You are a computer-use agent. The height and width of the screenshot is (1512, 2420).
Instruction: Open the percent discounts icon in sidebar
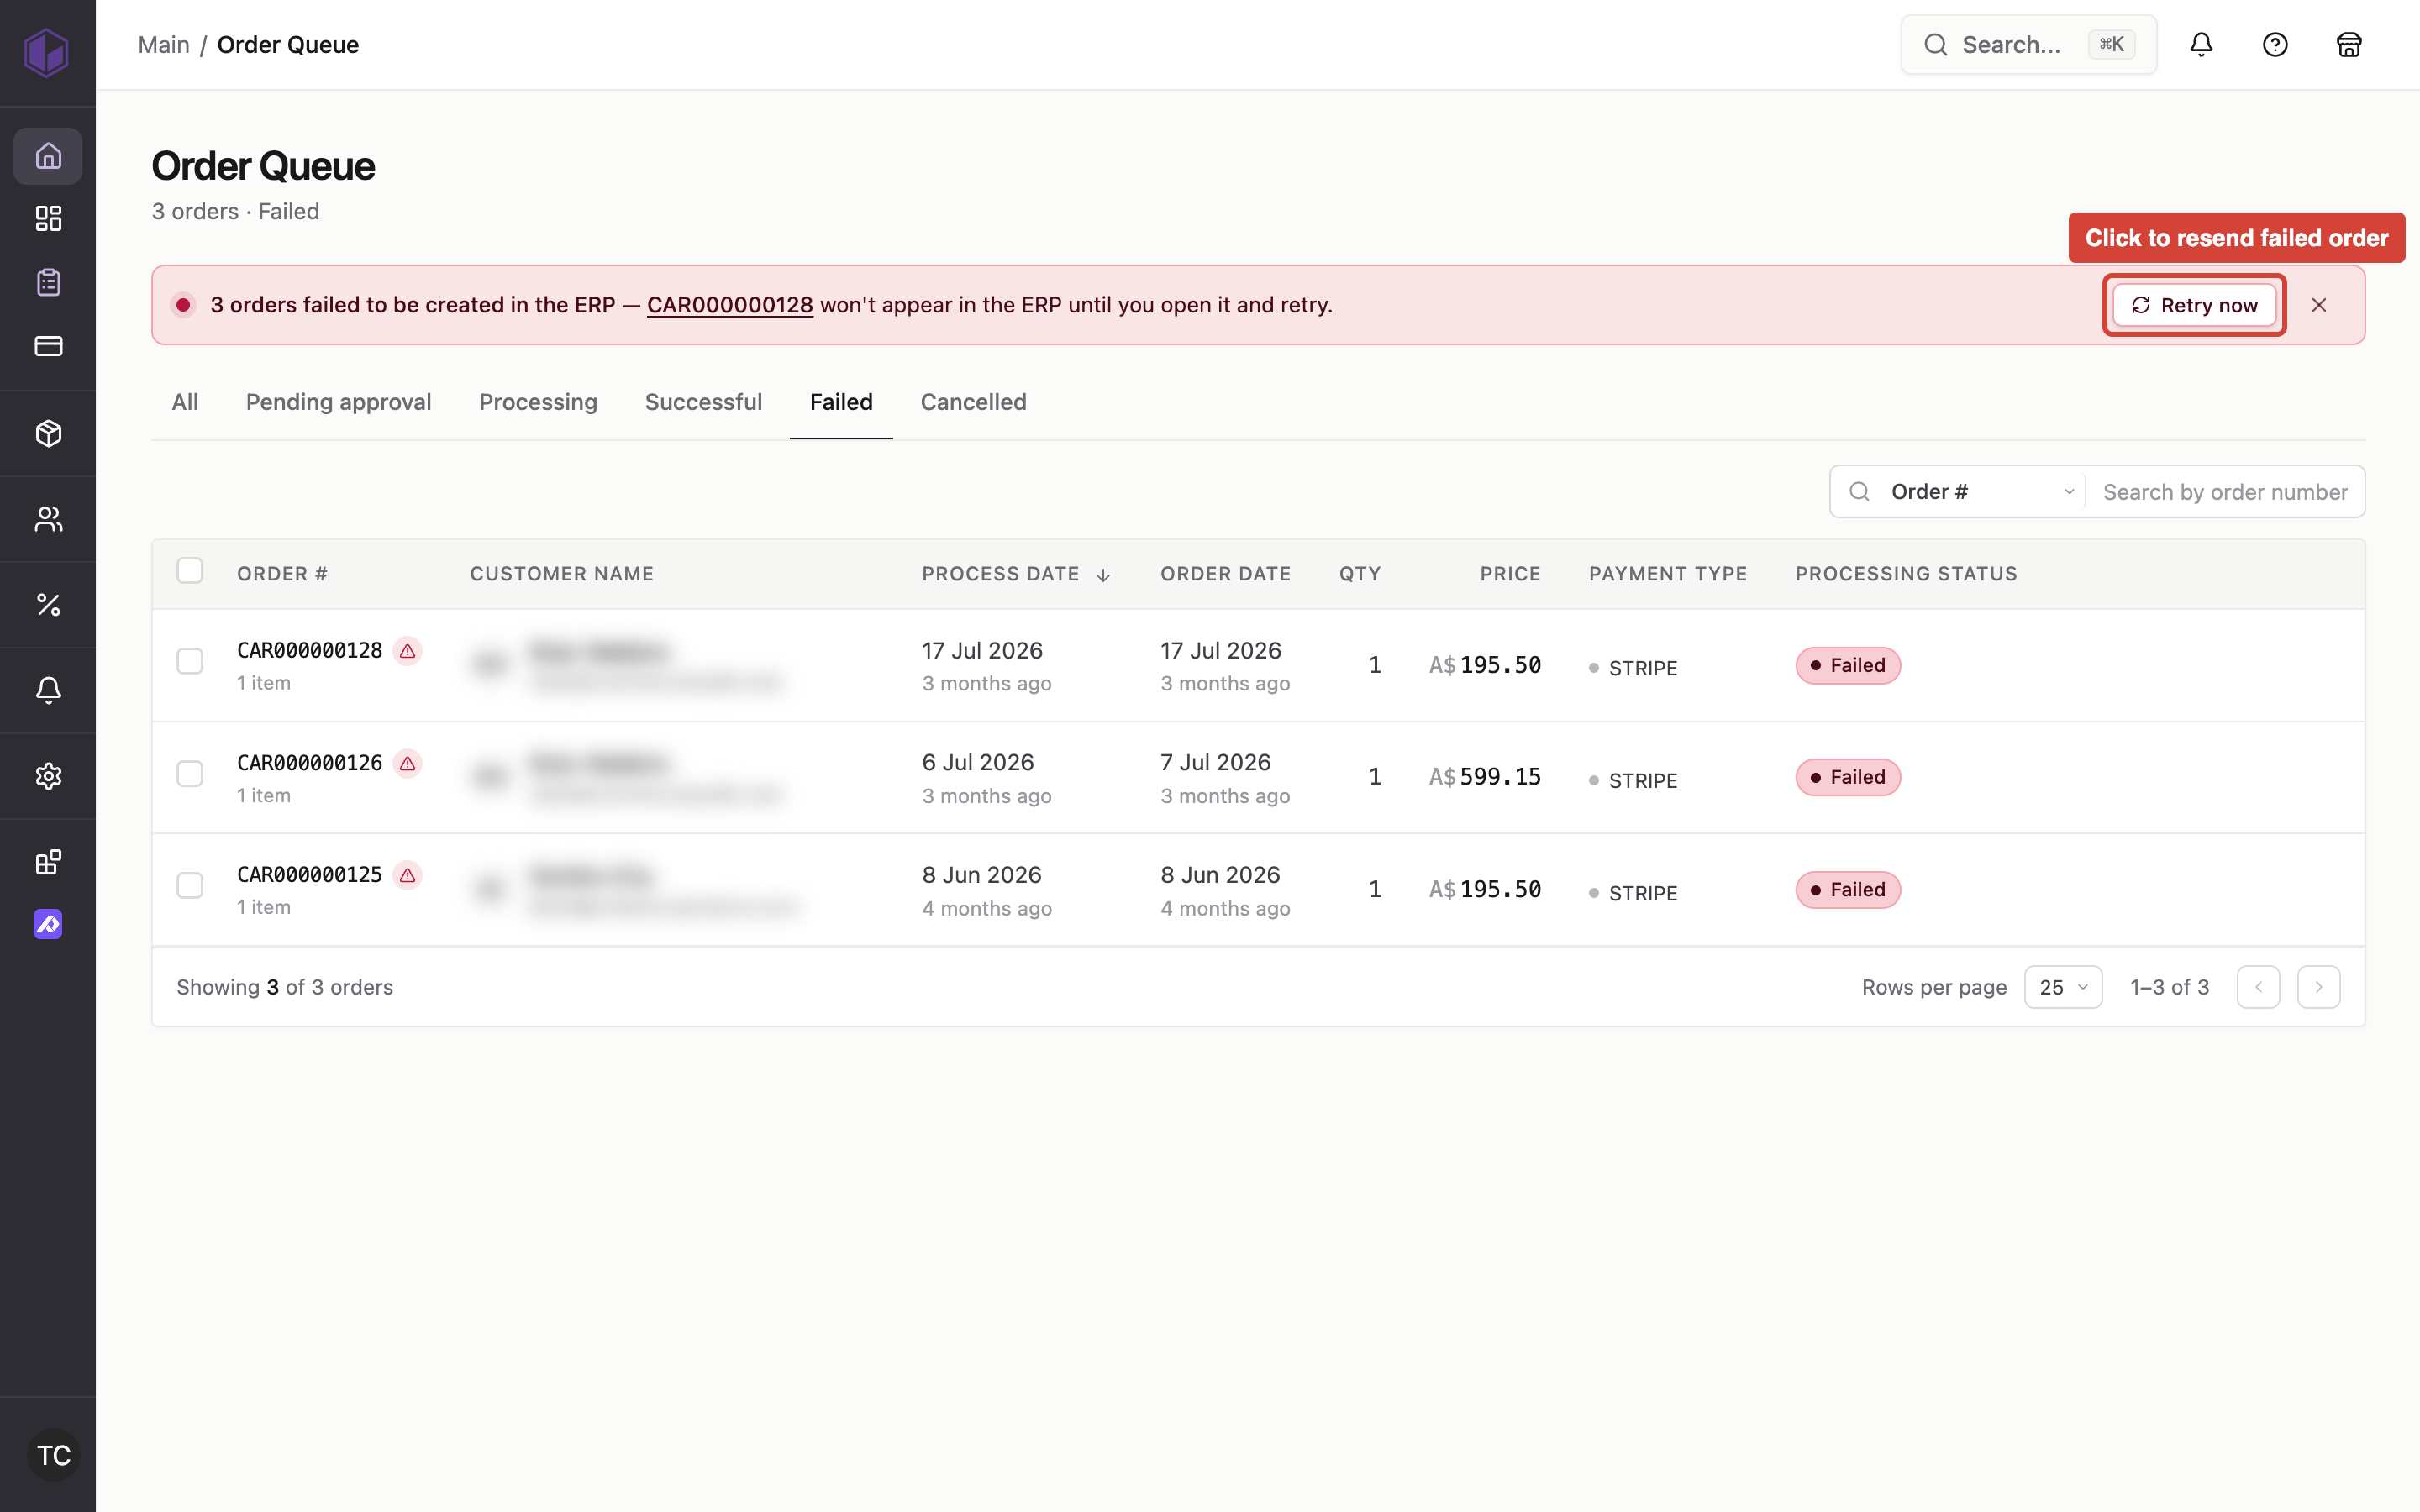(x=48, y=605)
